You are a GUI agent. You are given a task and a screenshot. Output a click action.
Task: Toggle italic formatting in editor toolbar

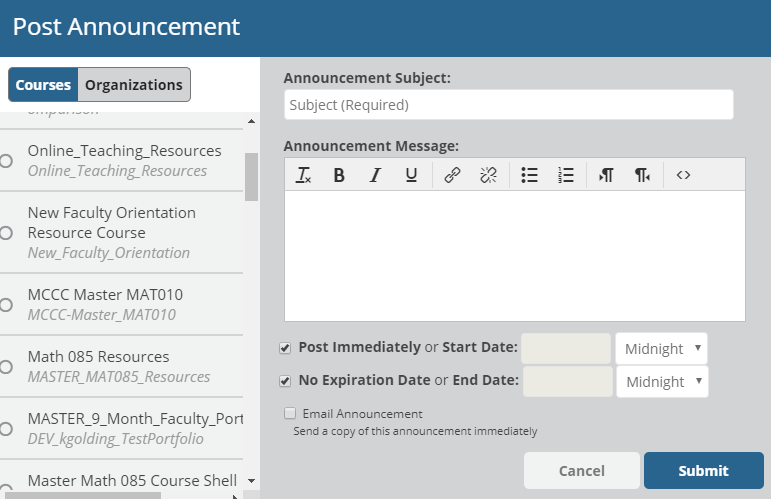click(375, 175)
